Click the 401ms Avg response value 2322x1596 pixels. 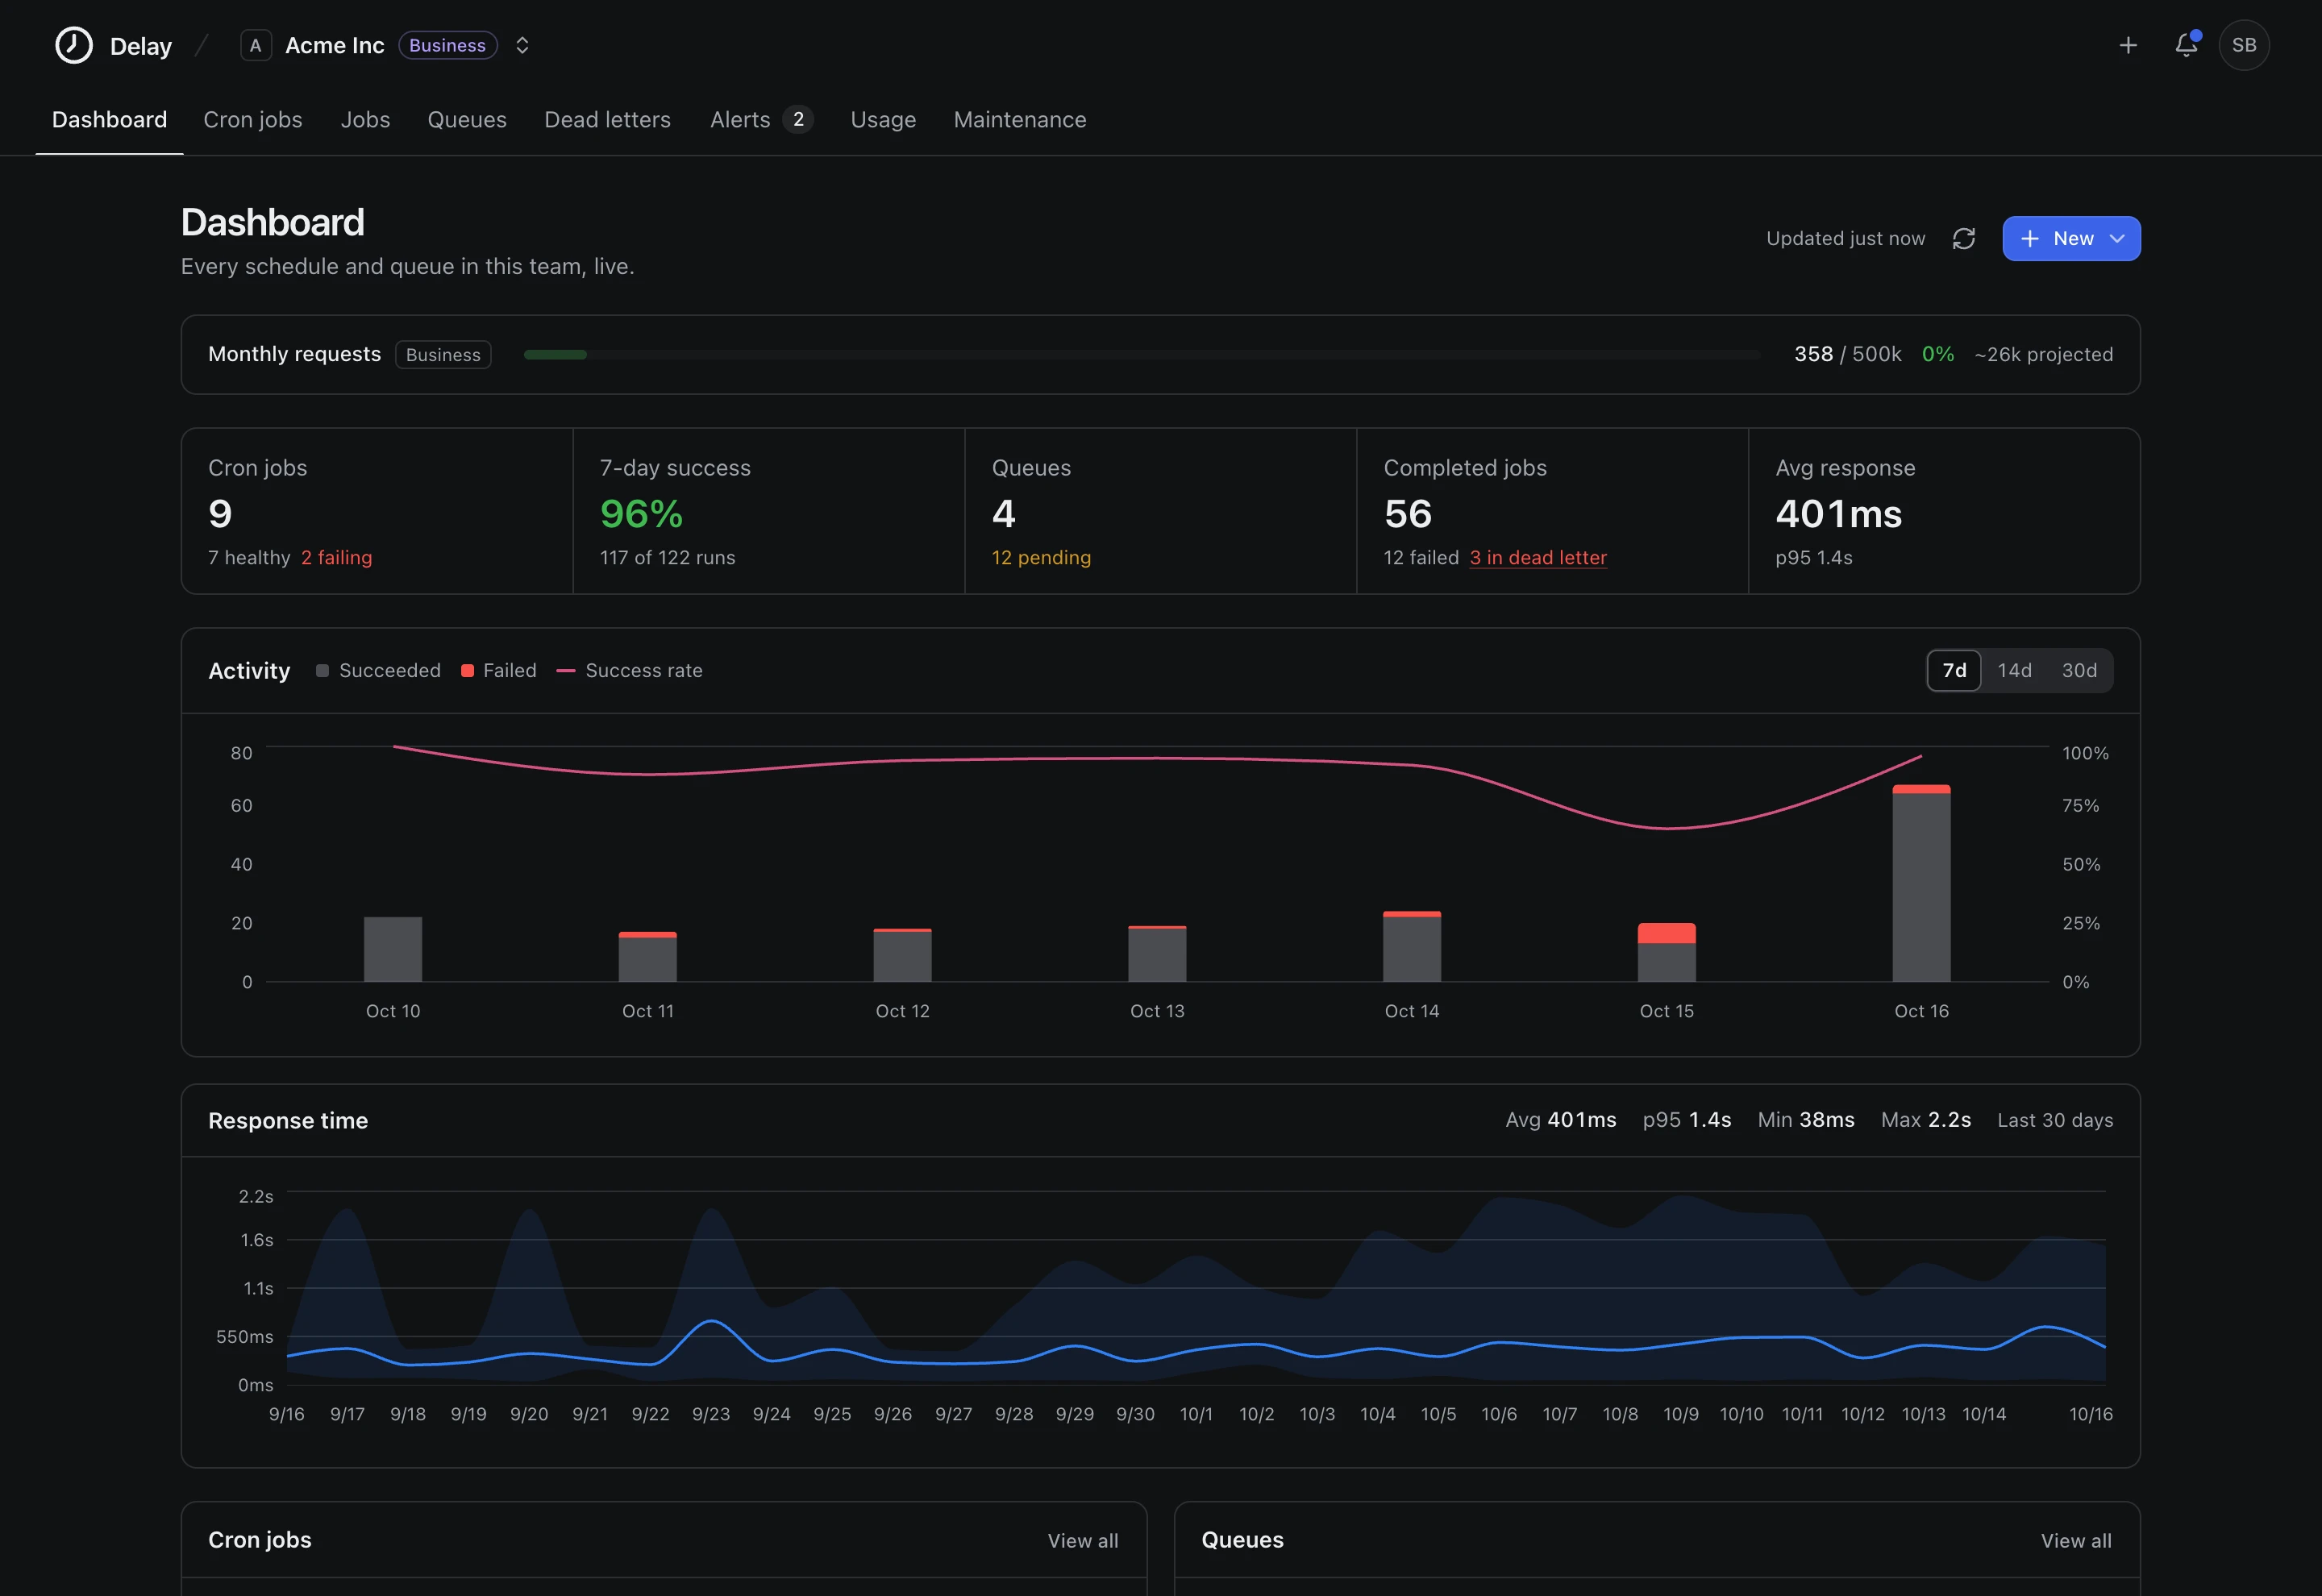click(x=1838, y=514)
